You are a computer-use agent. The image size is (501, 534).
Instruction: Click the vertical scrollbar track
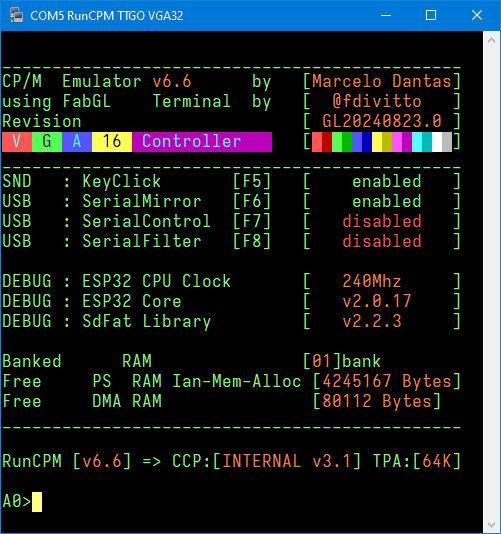[x=491, y=283]
